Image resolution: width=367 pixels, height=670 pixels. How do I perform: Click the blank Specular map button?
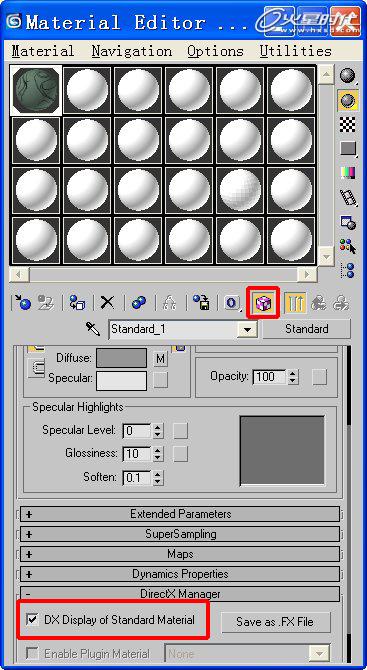161,380
